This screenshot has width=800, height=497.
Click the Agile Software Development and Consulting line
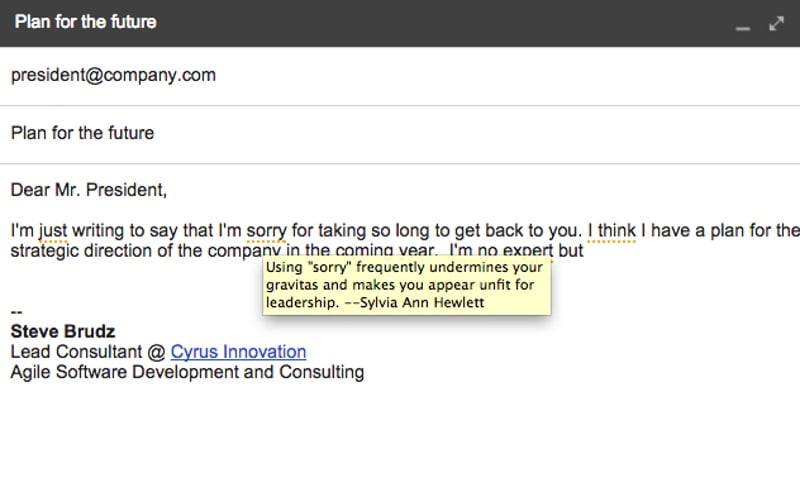[187, 373]
